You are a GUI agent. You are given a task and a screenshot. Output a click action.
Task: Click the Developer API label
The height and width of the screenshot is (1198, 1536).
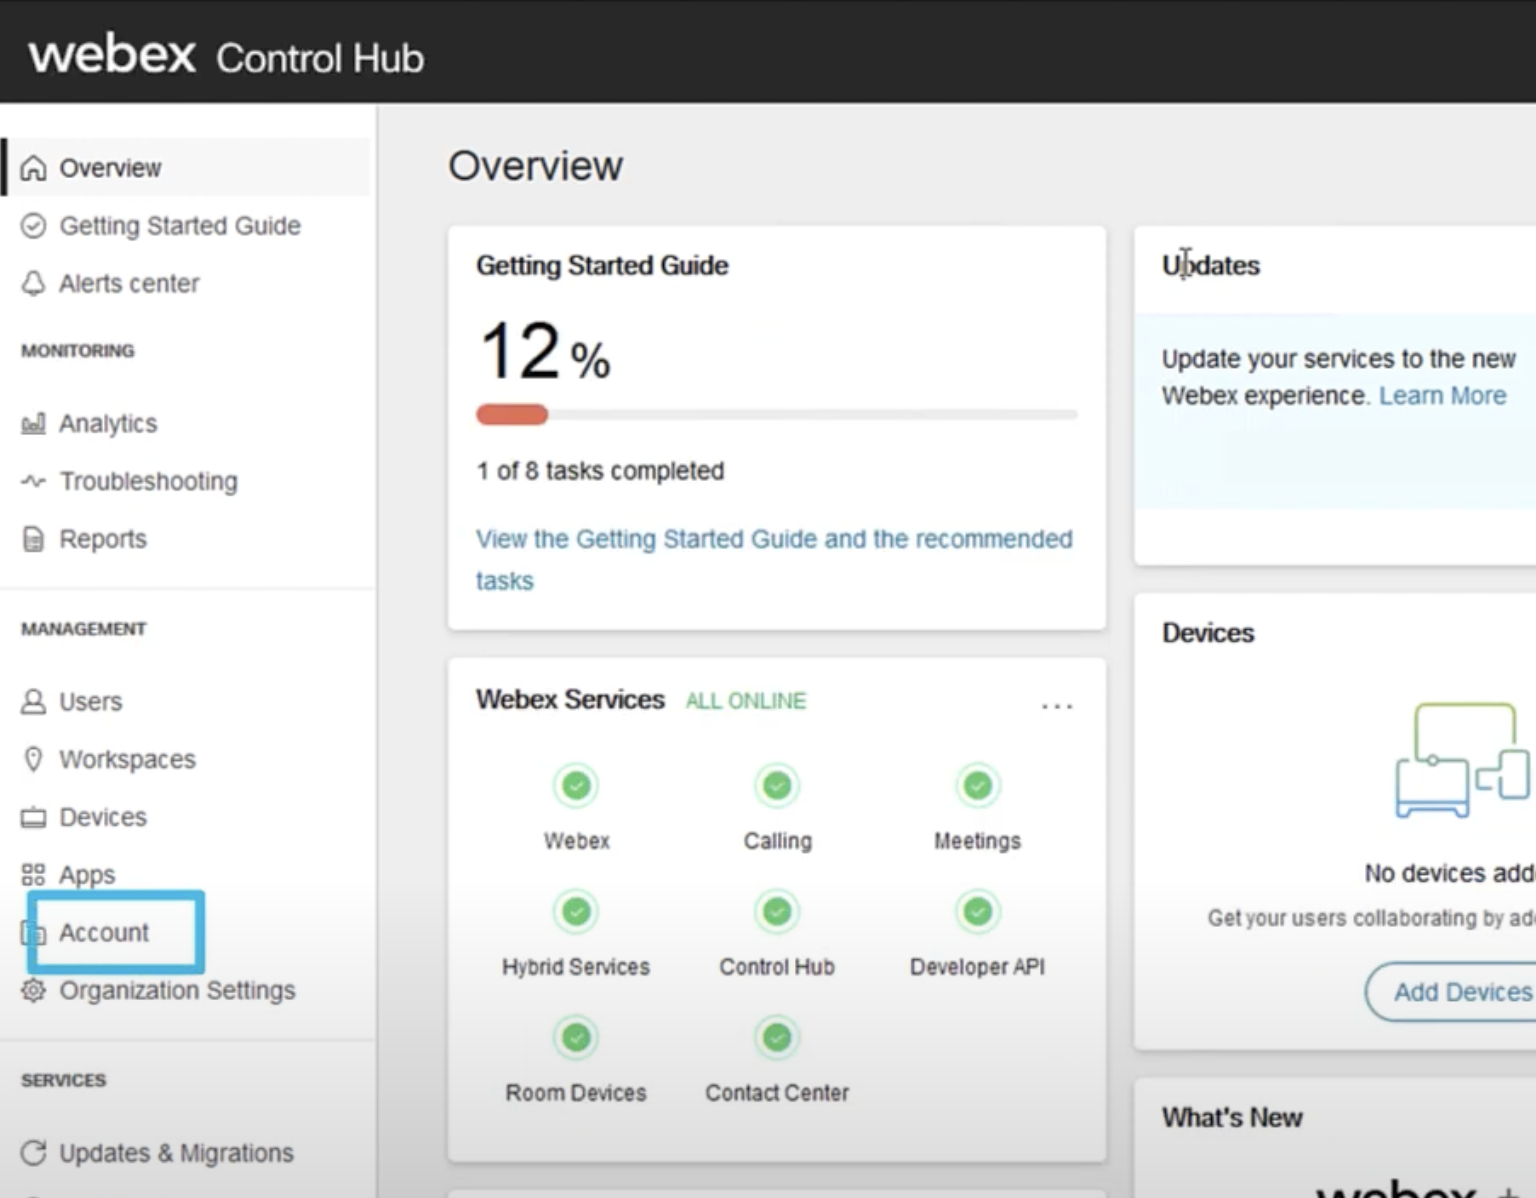pos(977,967)
